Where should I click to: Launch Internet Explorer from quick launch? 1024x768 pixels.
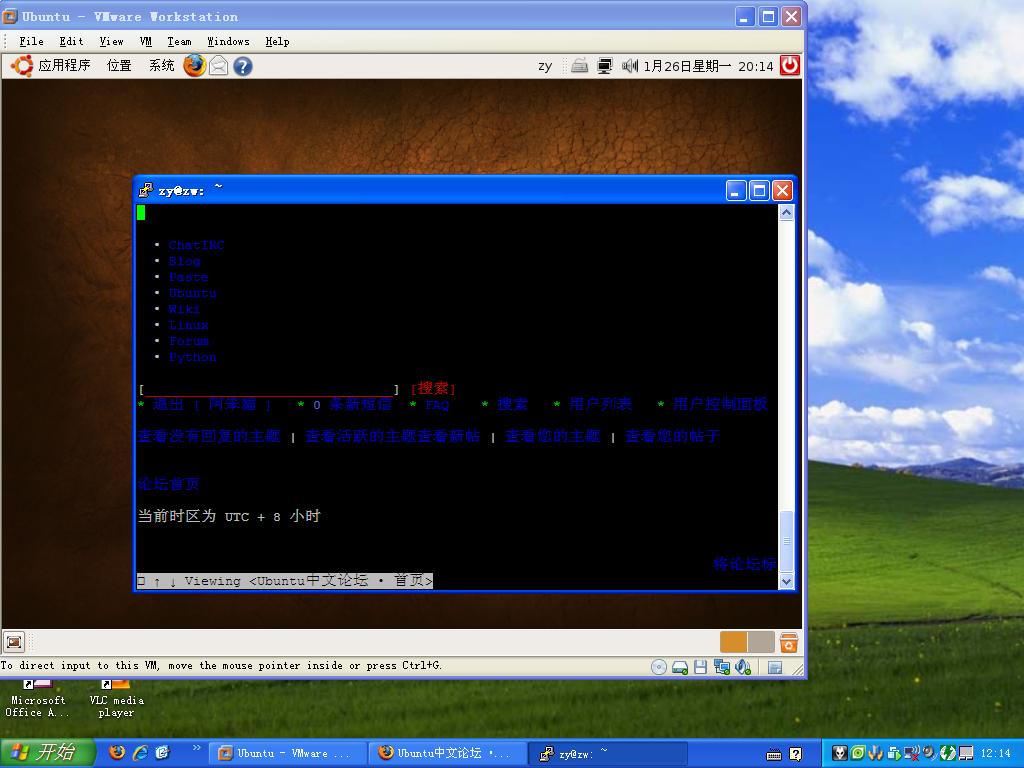click(x=140, y=752)
